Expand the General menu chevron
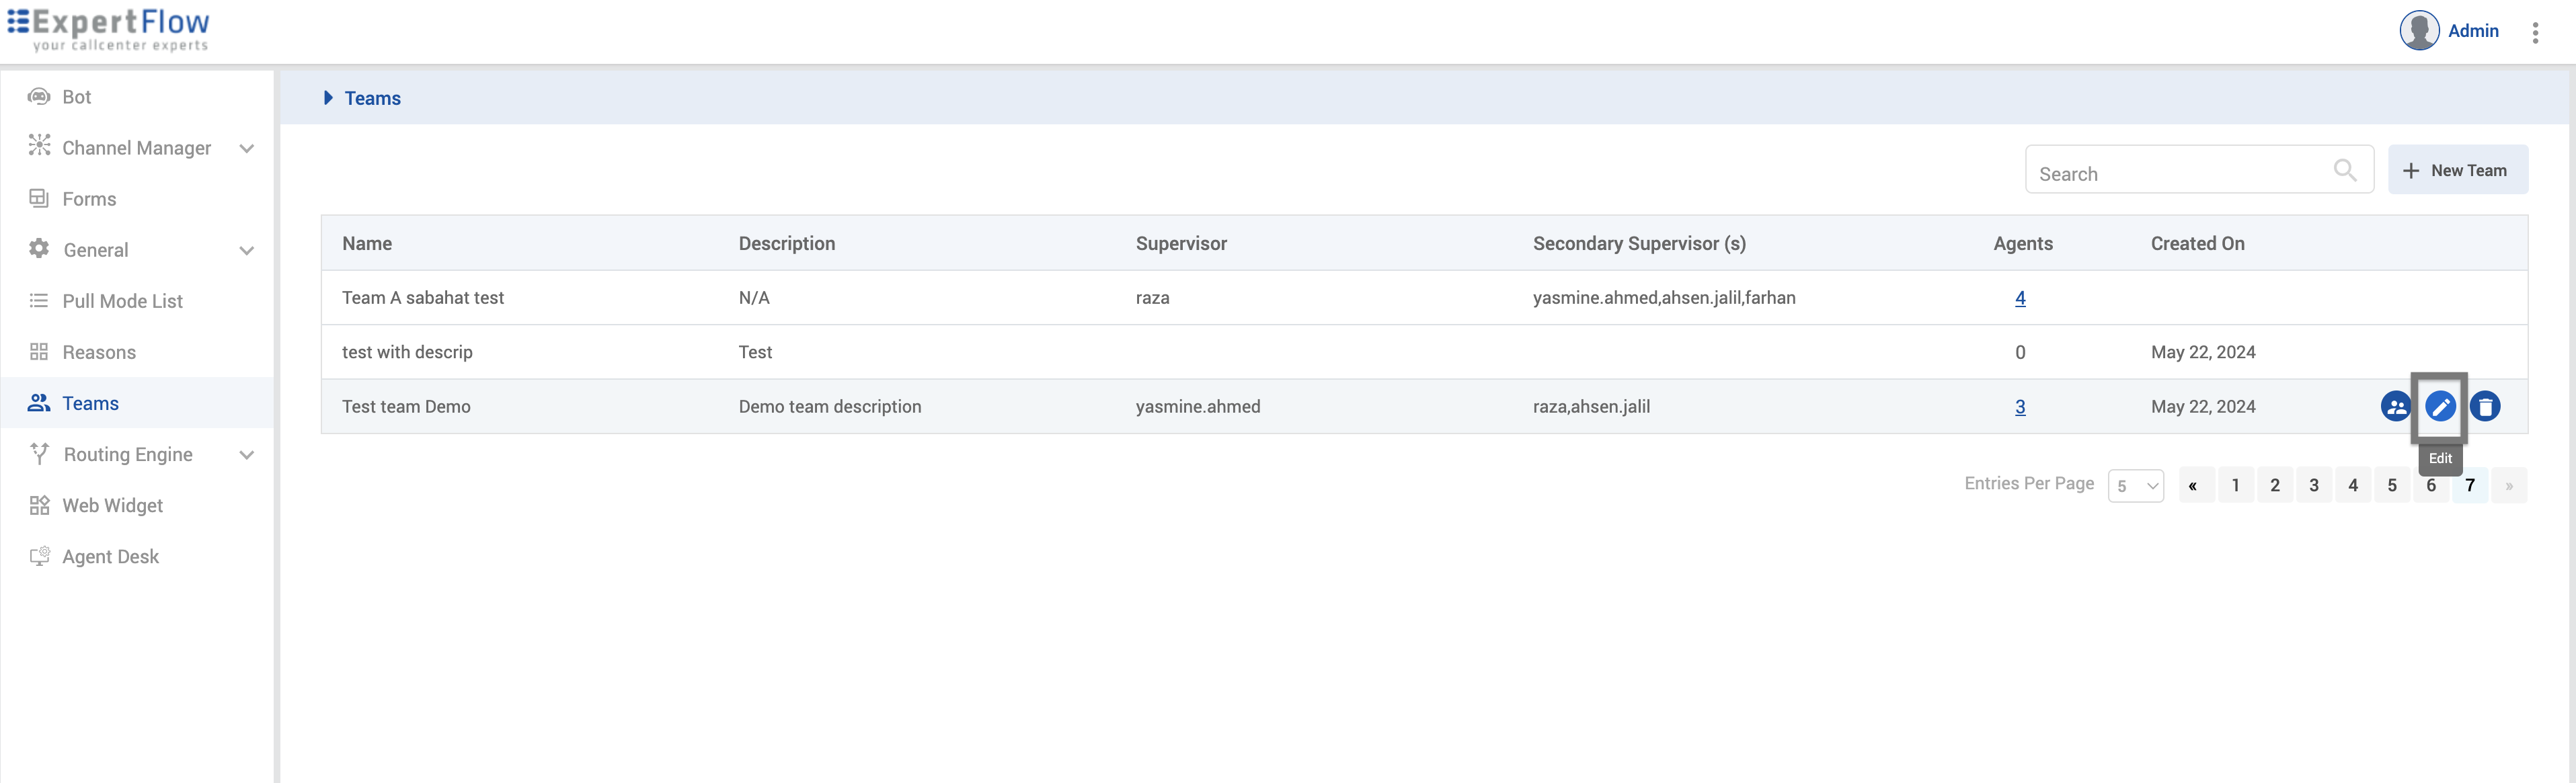Screen dimensions: 2576x783 click(247, 251)
